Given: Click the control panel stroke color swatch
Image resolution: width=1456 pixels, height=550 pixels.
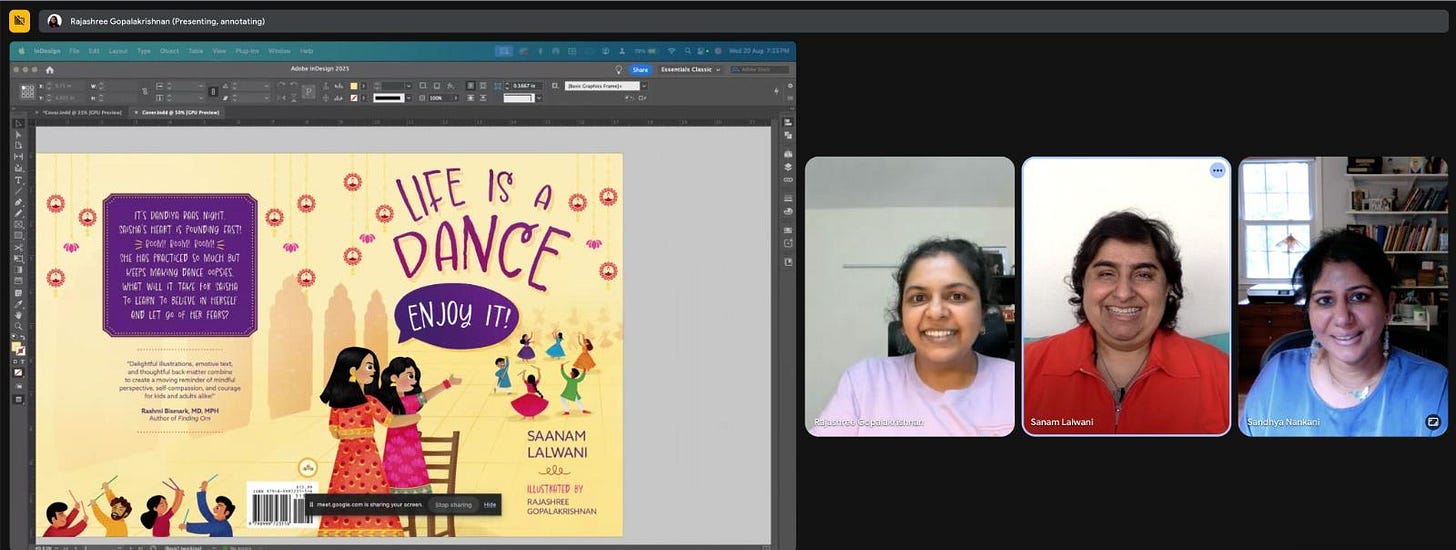Looking at the screenshot, I should point(354,98).
